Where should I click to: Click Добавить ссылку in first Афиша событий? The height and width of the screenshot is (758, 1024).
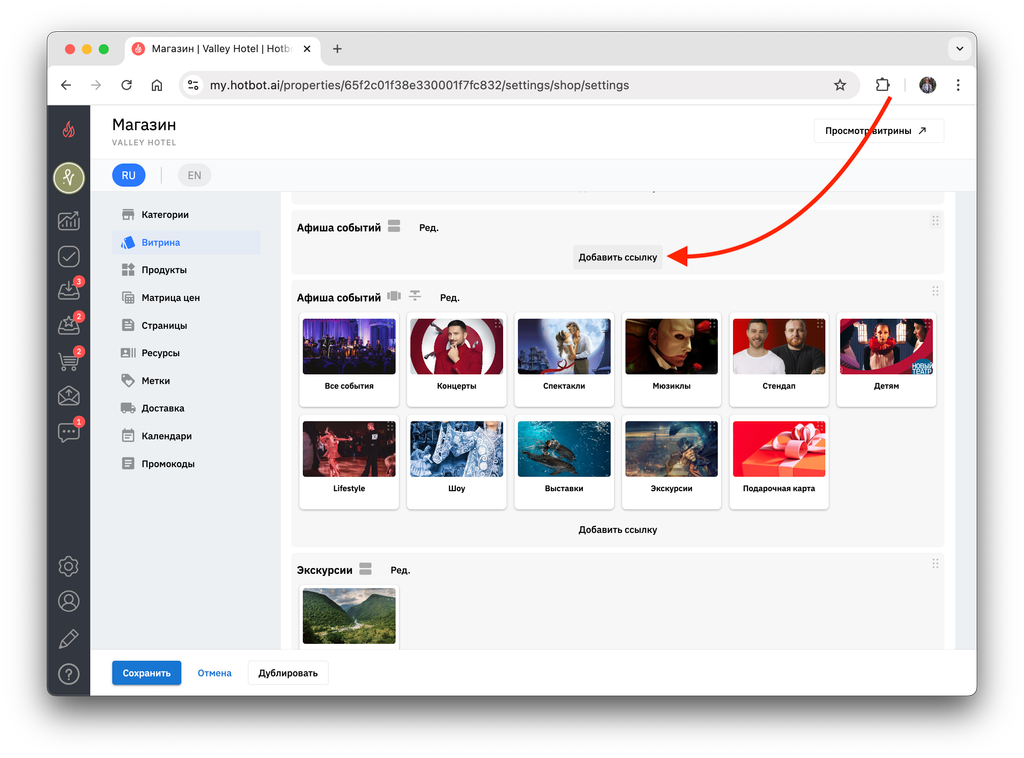pyautogui.click(x=617, y=257)
